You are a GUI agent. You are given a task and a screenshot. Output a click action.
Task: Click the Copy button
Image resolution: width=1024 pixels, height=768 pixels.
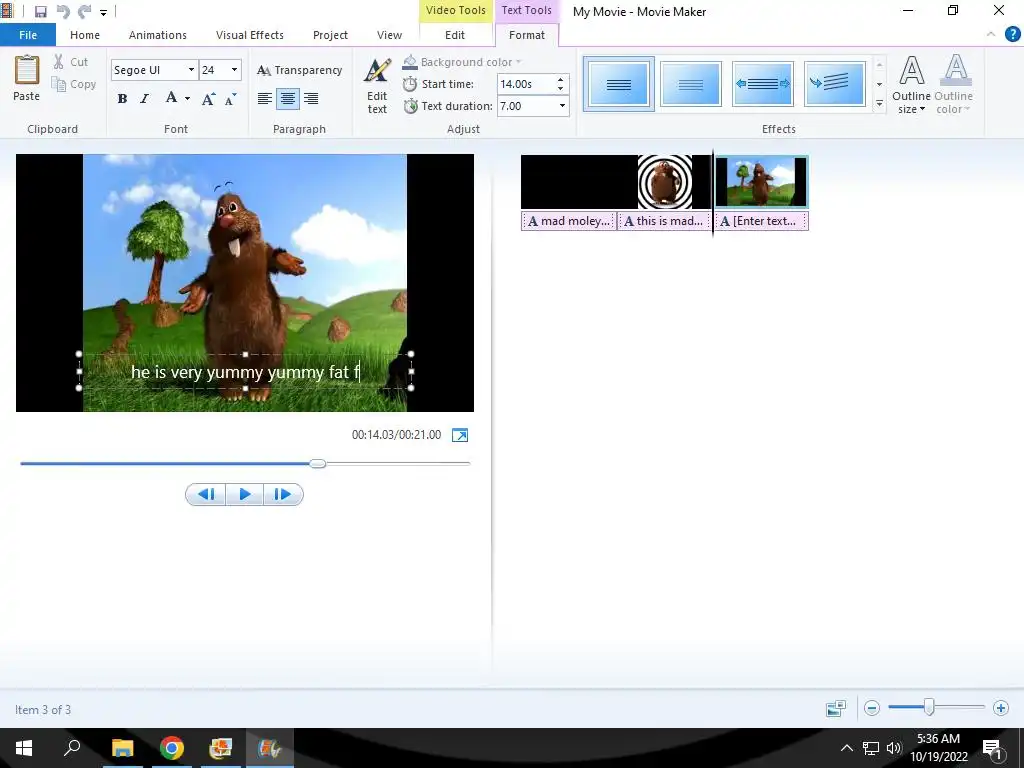74,84
